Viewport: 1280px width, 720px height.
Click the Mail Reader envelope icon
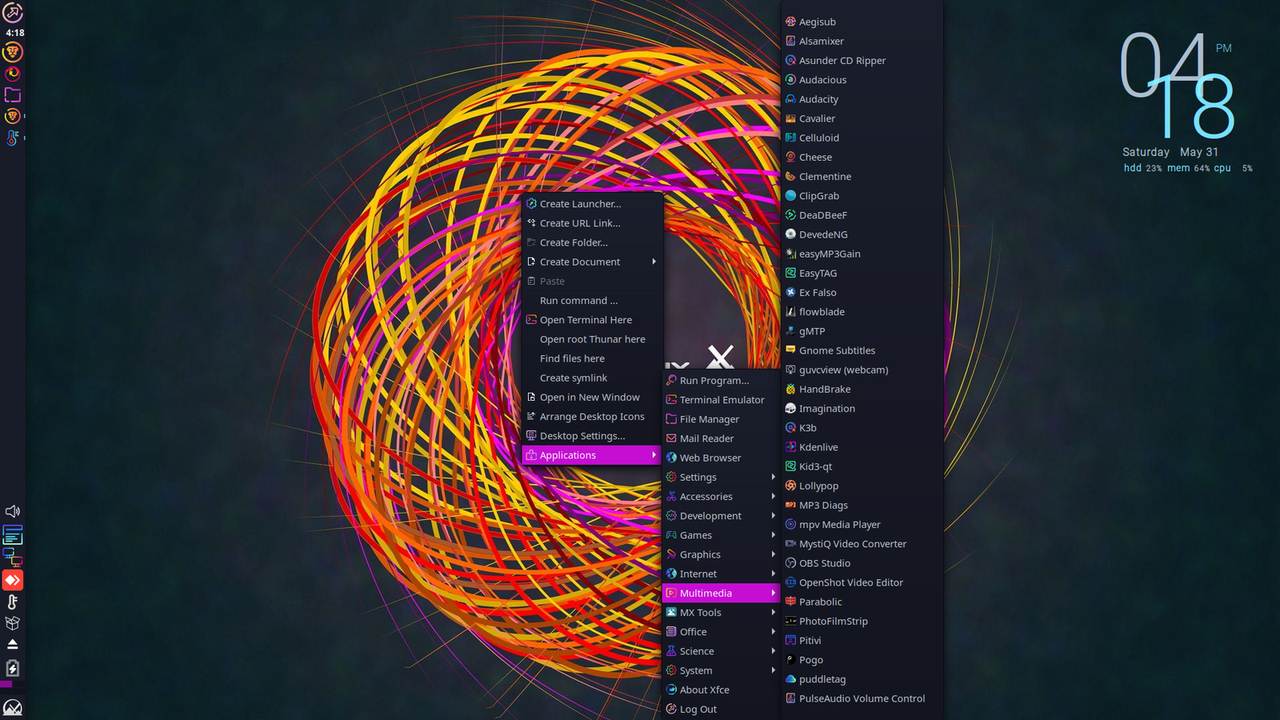(671, 438)
